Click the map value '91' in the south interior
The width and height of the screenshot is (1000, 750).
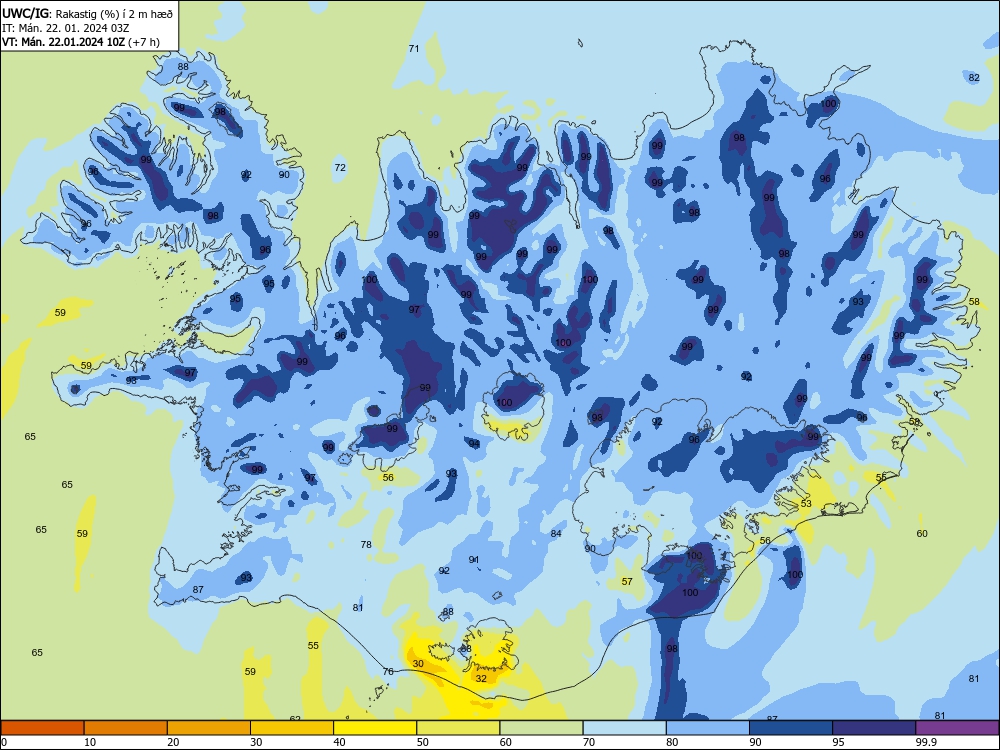474,559
